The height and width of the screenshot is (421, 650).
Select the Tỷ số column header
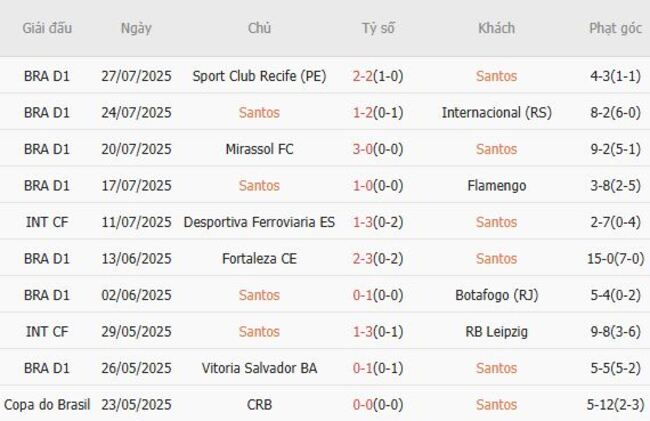click(x=378, y=28)
